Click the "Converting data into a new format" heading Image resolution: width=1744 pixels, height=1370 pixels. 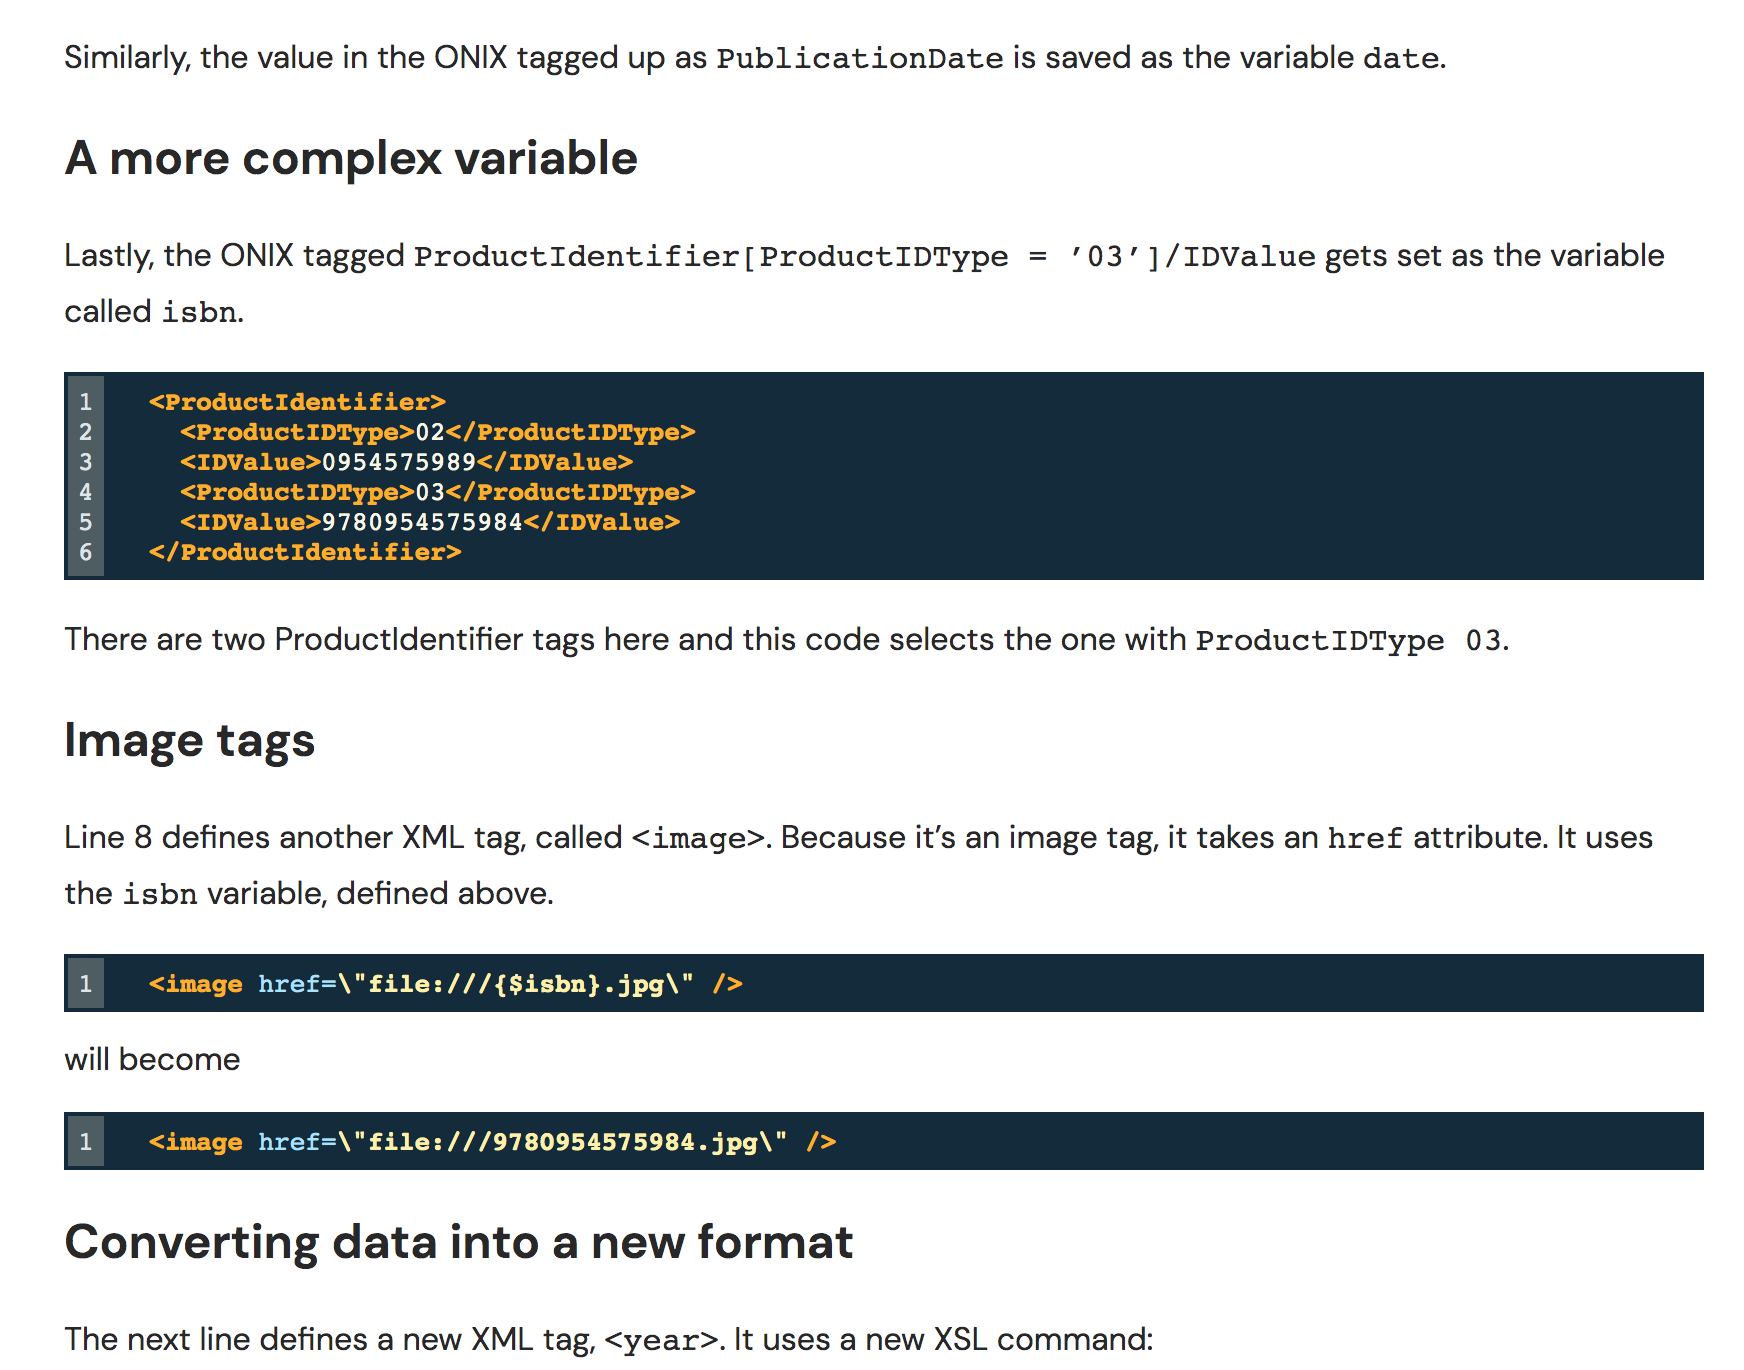[x=458, y=1242]
